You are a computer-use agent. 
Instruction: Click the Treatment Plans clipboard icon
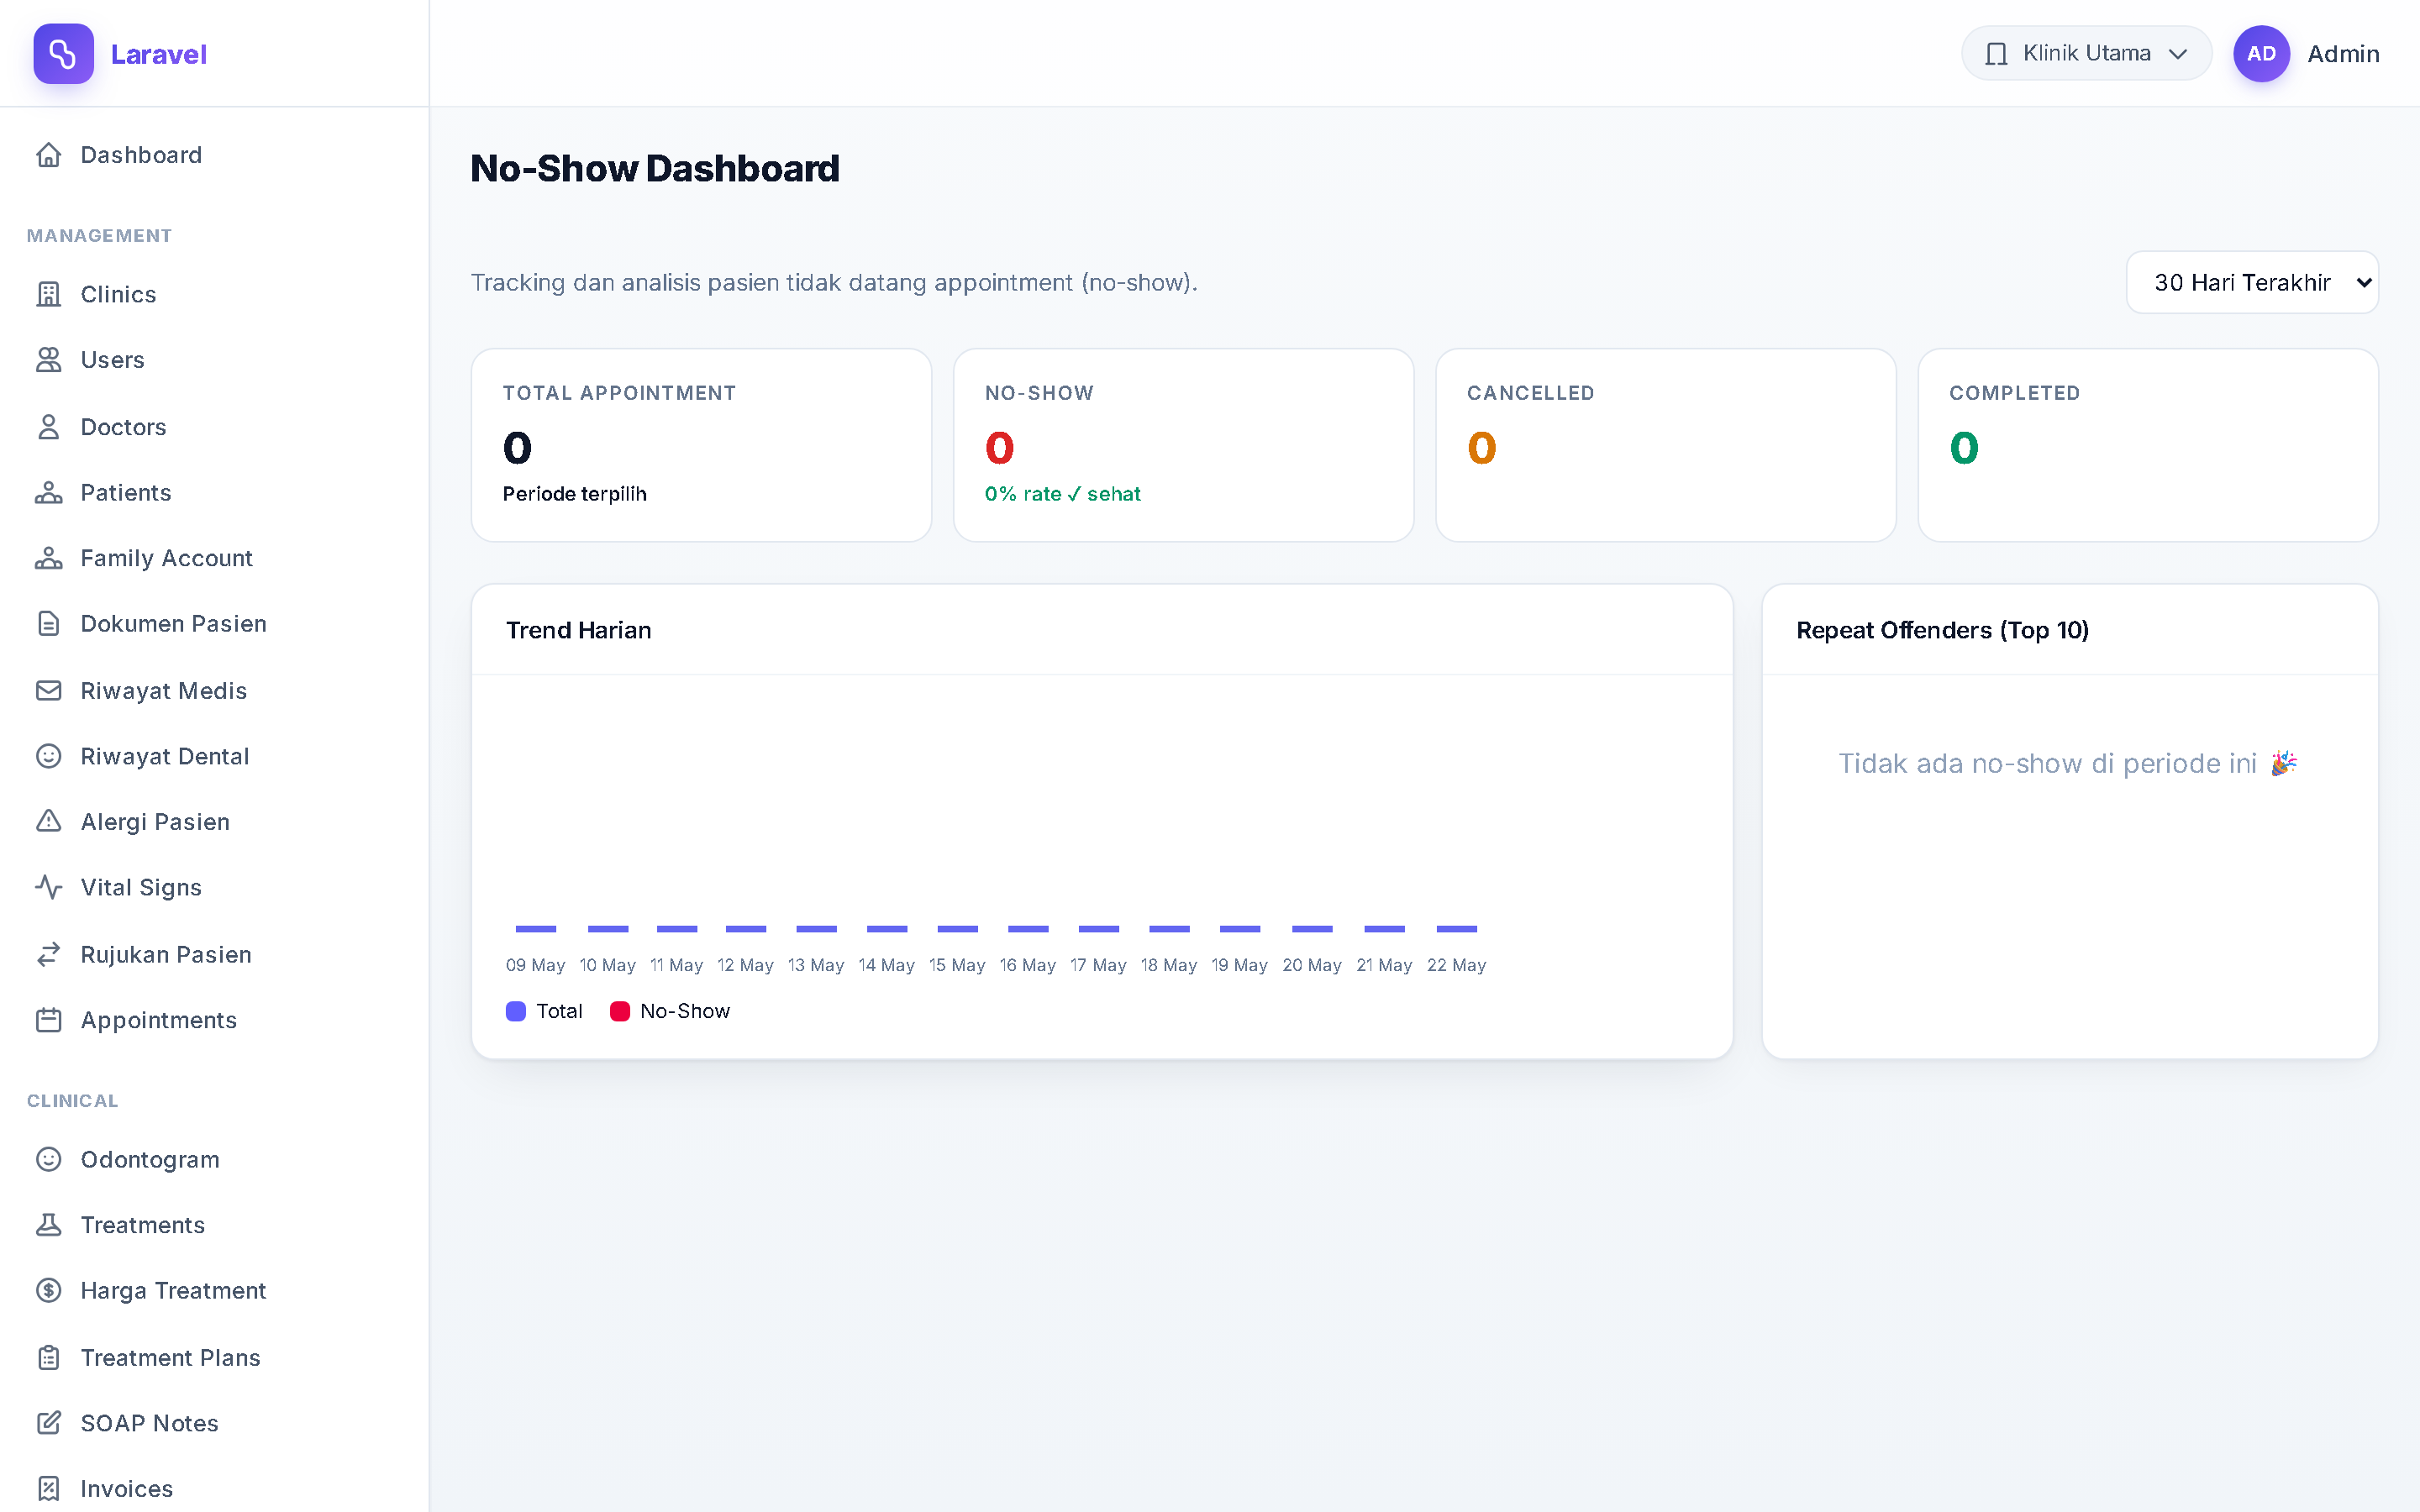[x=49, y=1358]
